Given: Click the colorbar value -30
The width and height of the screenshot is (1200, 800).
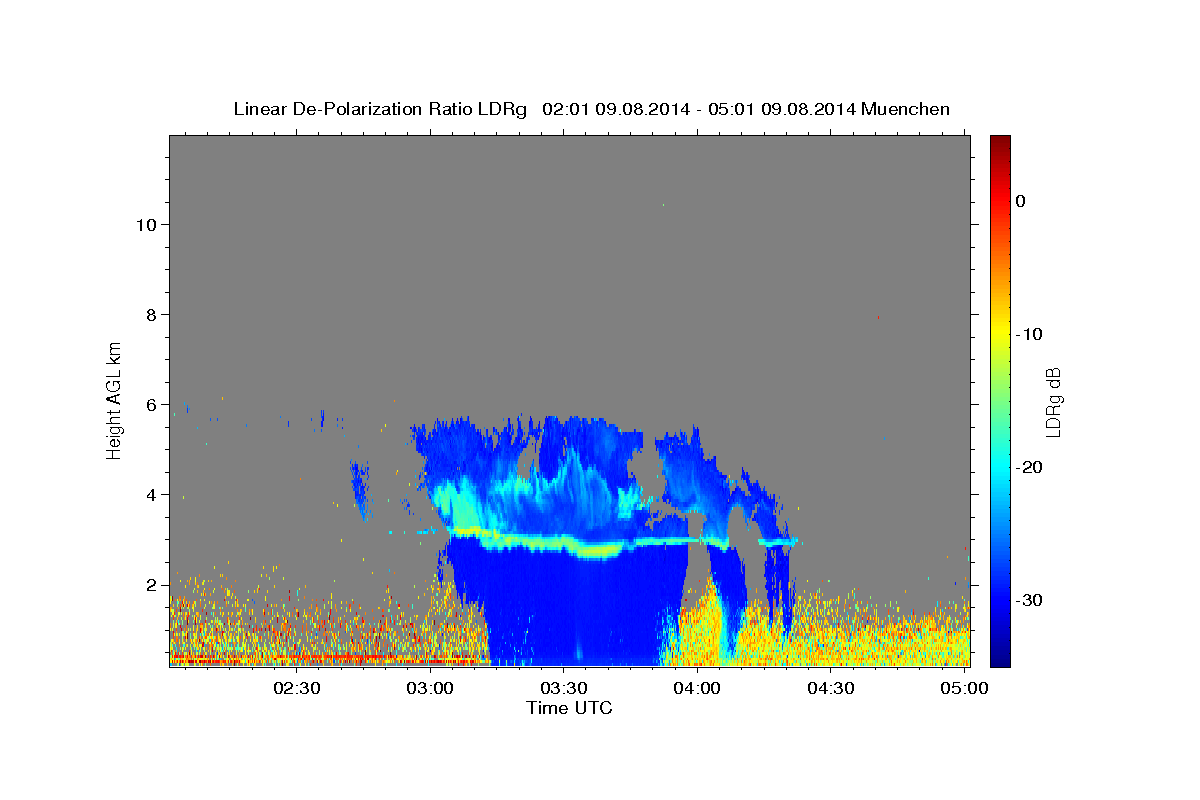Looking at the screenshot, I should pos(1029,600).
